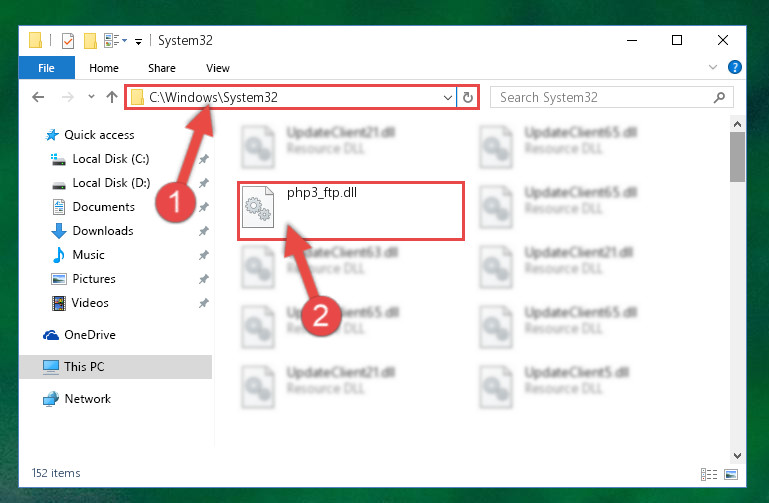769x503 pixels.
Task: Click the pin icon beside Local Disk (C:)
Action: coord(204,159)
